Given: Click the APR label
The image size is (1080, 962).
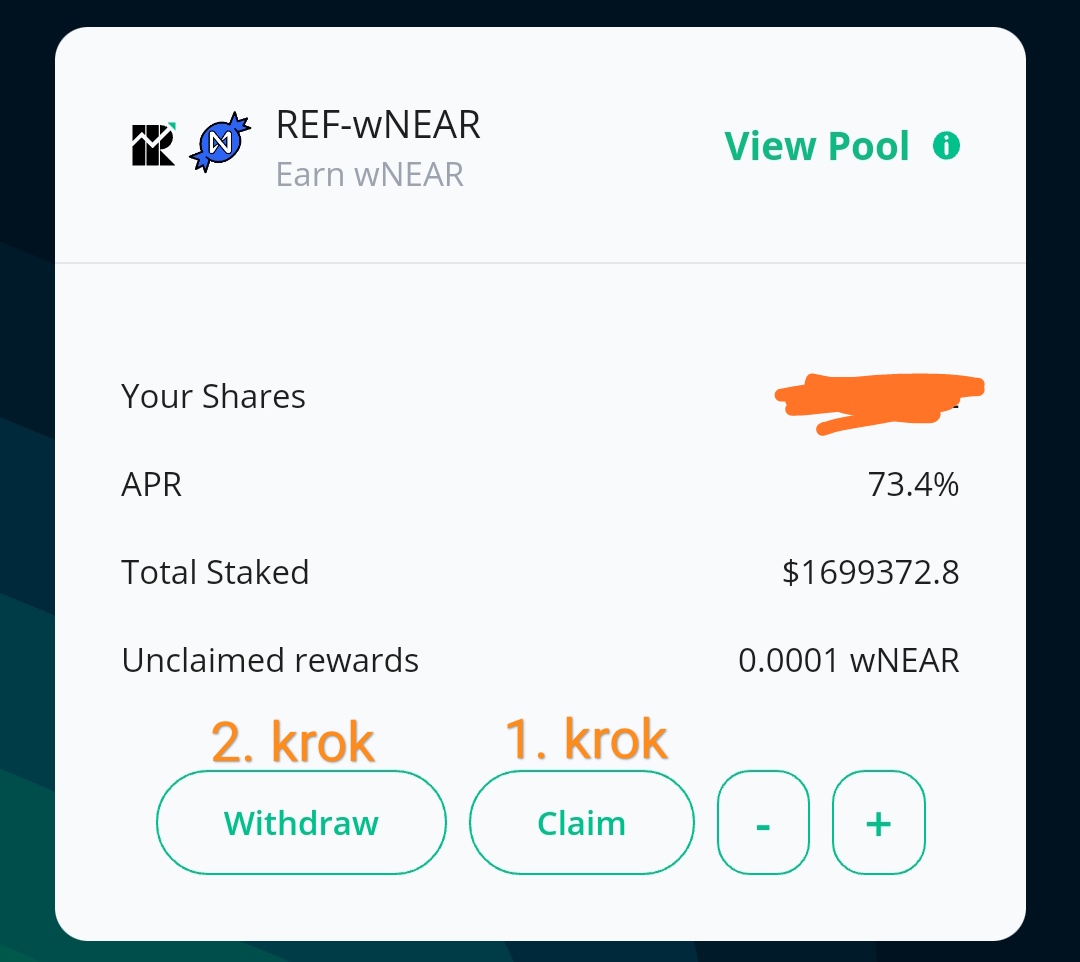Looking at the screenshot, I should (152, 485).
